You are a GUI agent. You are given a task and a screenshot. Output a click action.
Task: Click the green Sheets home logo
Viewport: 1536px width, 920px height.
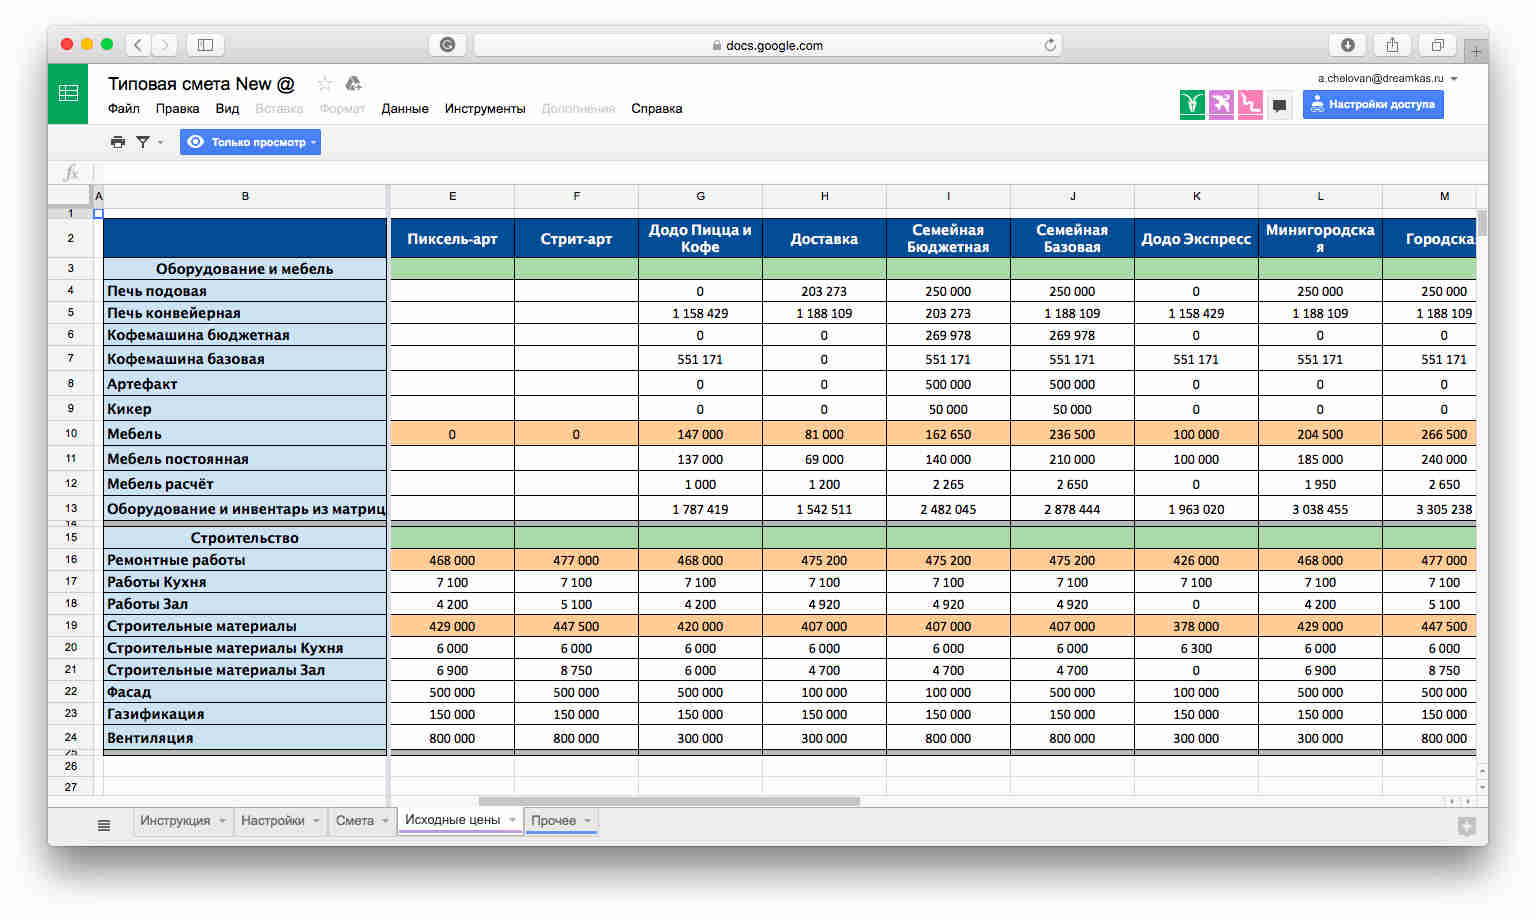tap(68, 93)
